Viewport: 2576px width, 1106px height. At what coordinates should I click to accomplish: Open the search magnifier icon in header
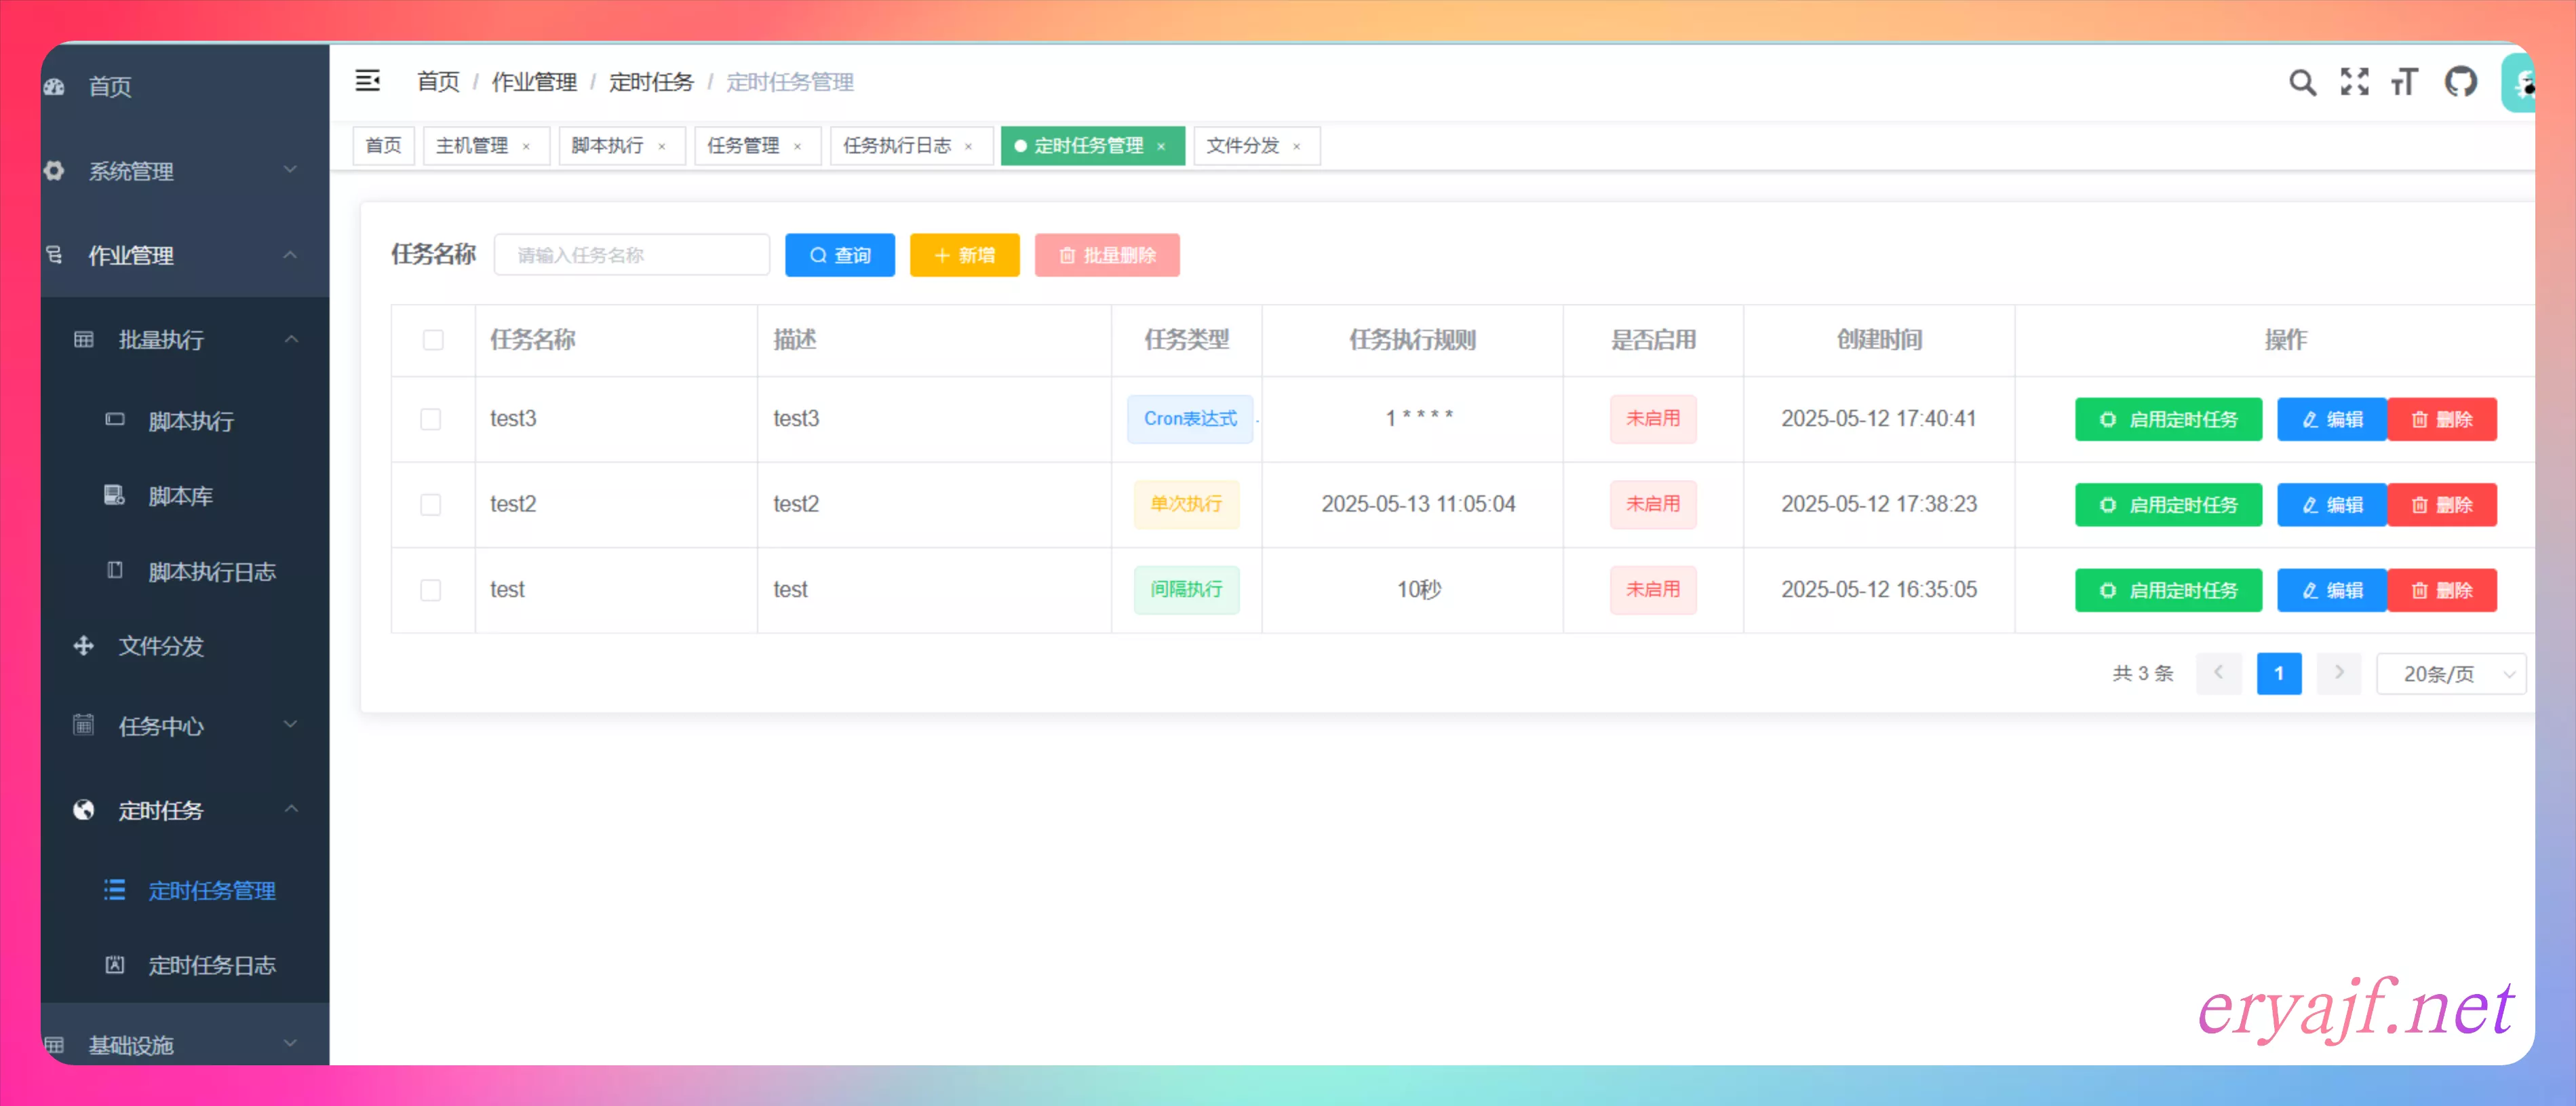(2302, 82)
